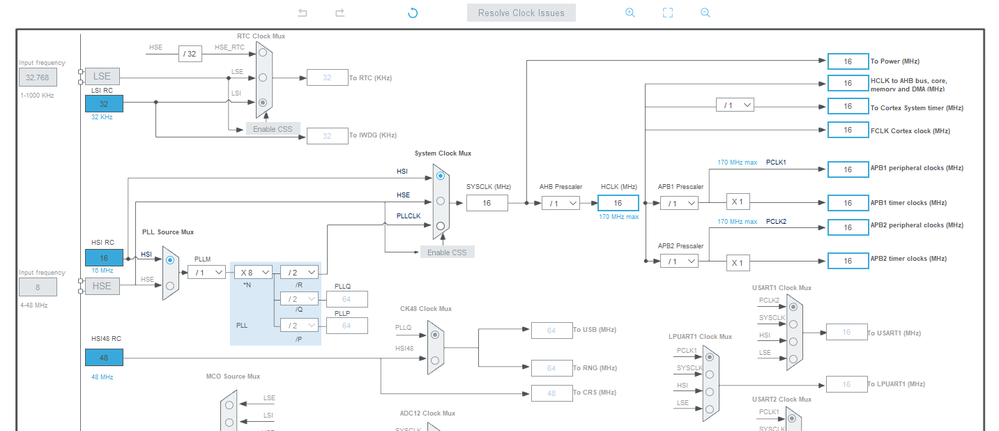The image size is (999, 431).
Task: Open the PLL /R divider dropdown
Action: click(299, 272)
